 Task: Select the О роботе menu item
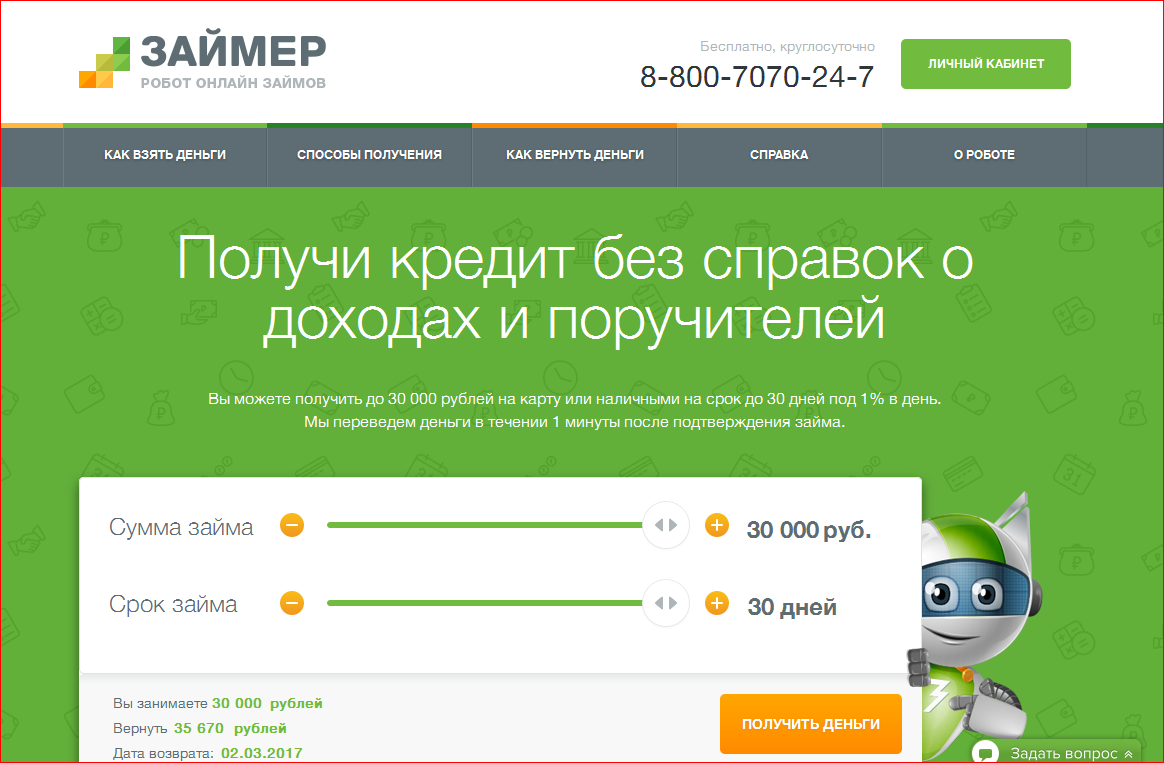984,155
